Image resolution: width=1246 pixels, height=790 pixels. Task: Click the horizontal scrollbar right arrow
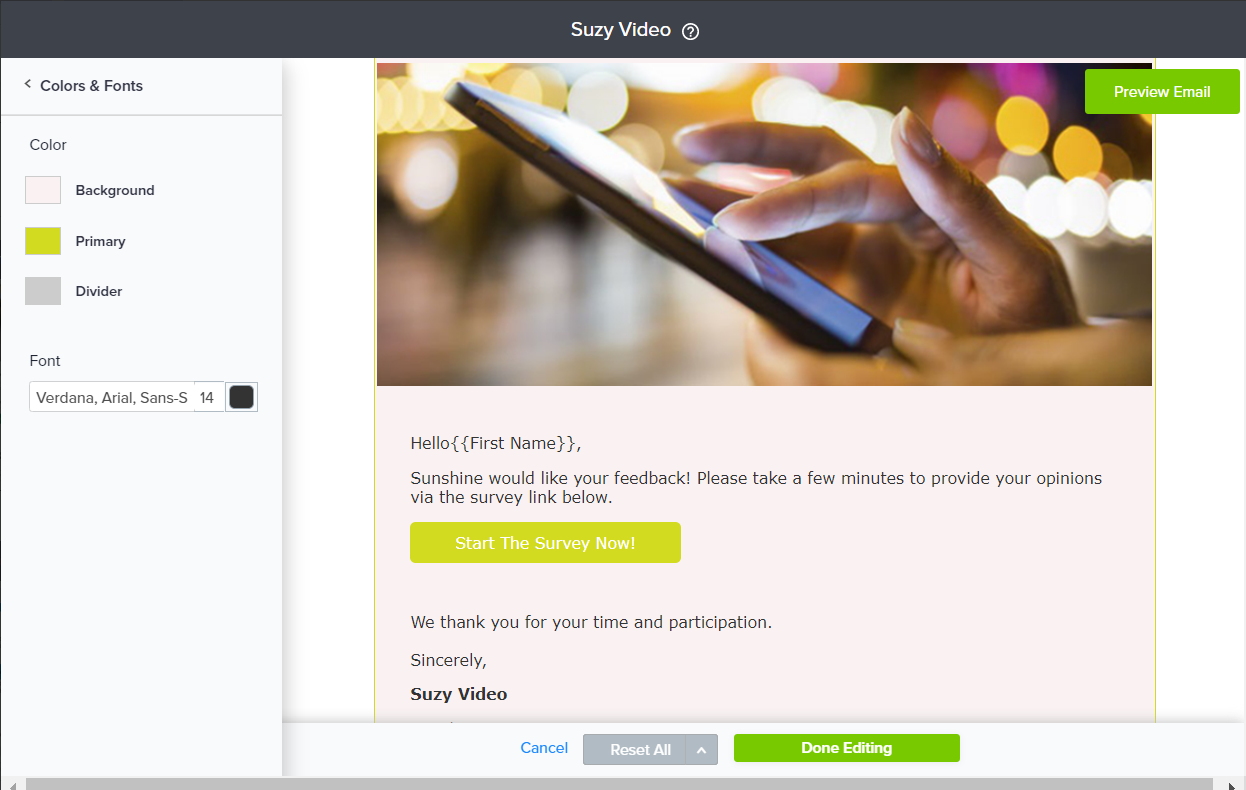coord(1232,784)
